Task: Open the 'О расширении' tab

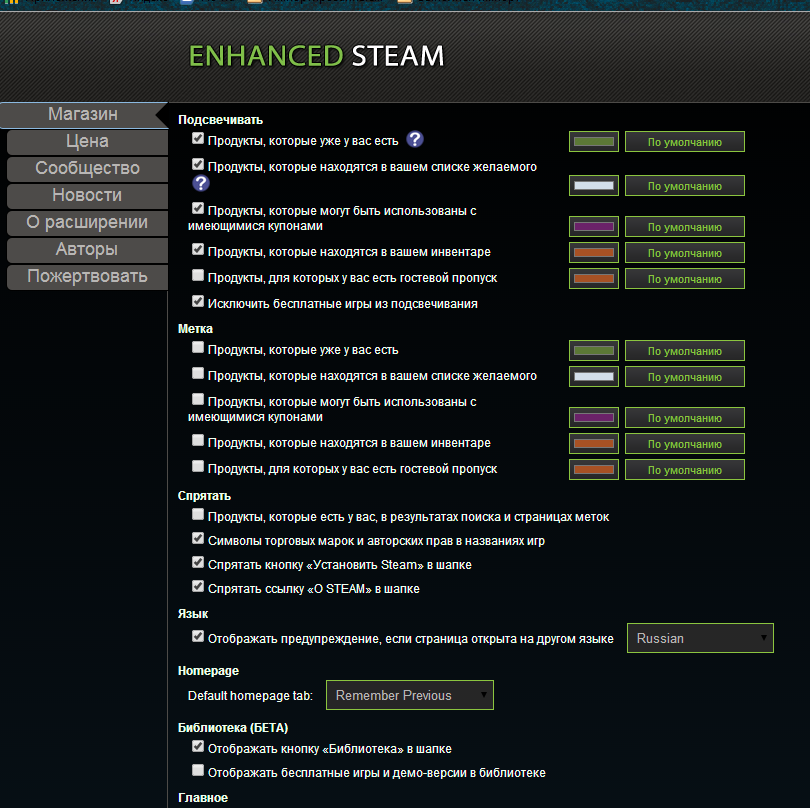Action: coord(87,223)
